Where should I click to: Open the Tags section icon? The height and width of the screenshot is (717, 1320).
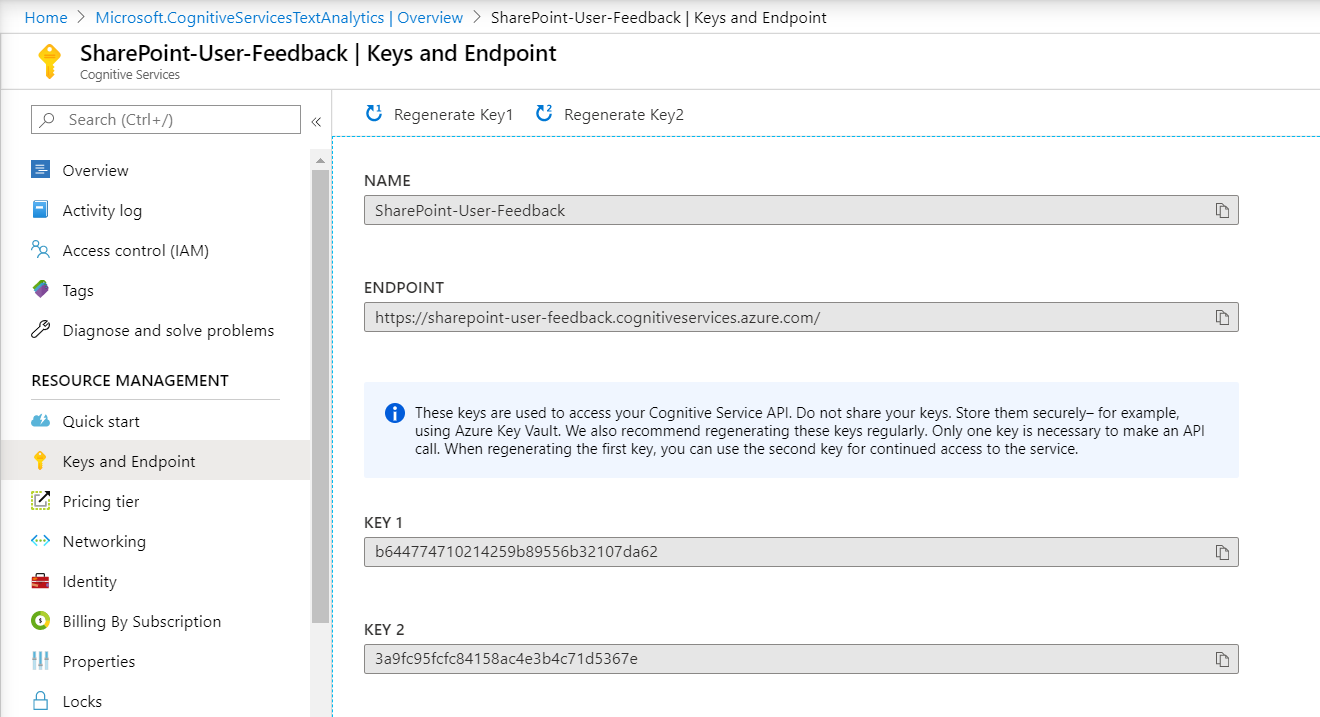[40, 290]
